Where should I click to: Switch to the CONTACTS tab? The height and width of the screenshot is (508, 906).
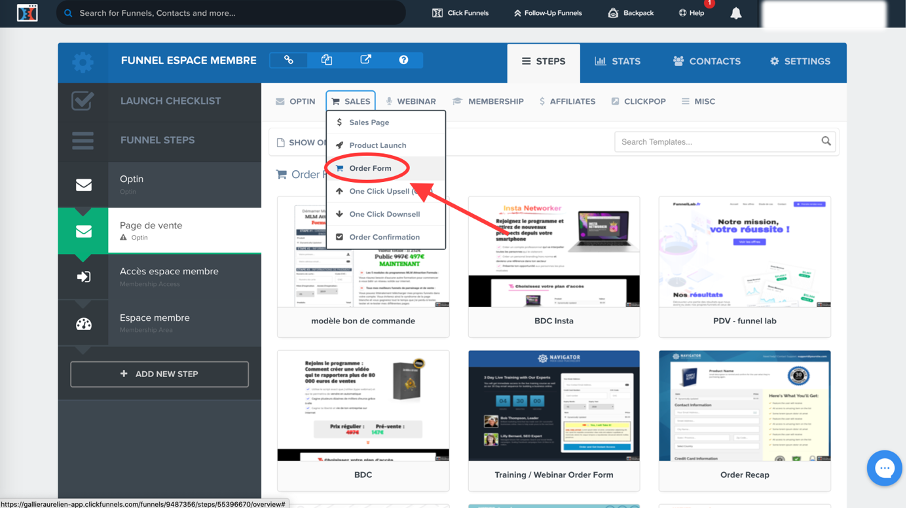(x=707, y=61)
